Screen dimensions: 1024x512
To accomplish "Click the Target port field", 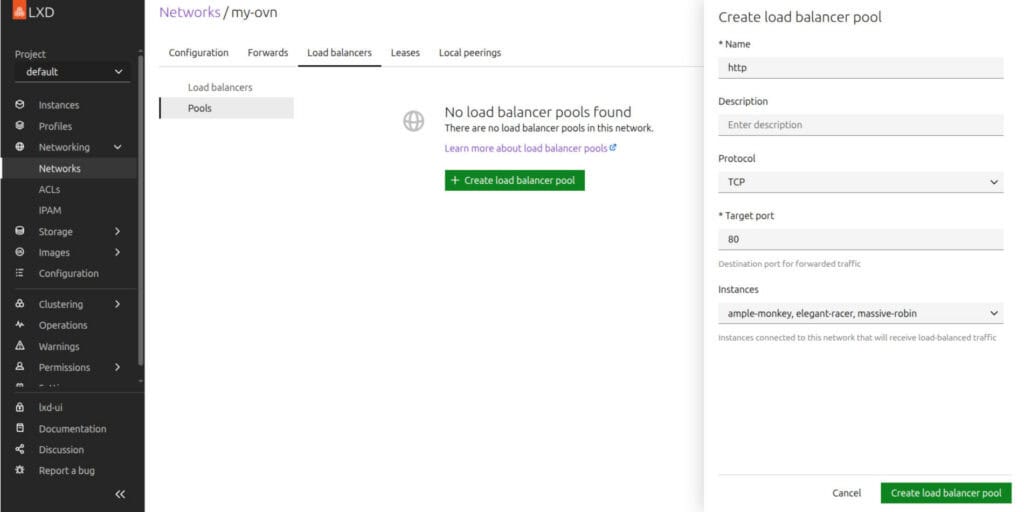I will (860, 239).
